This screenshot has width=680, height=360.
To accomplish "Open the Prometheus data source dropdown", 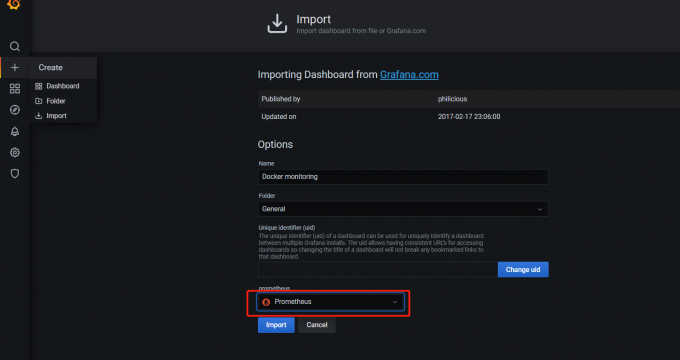I will click(330, 302).
